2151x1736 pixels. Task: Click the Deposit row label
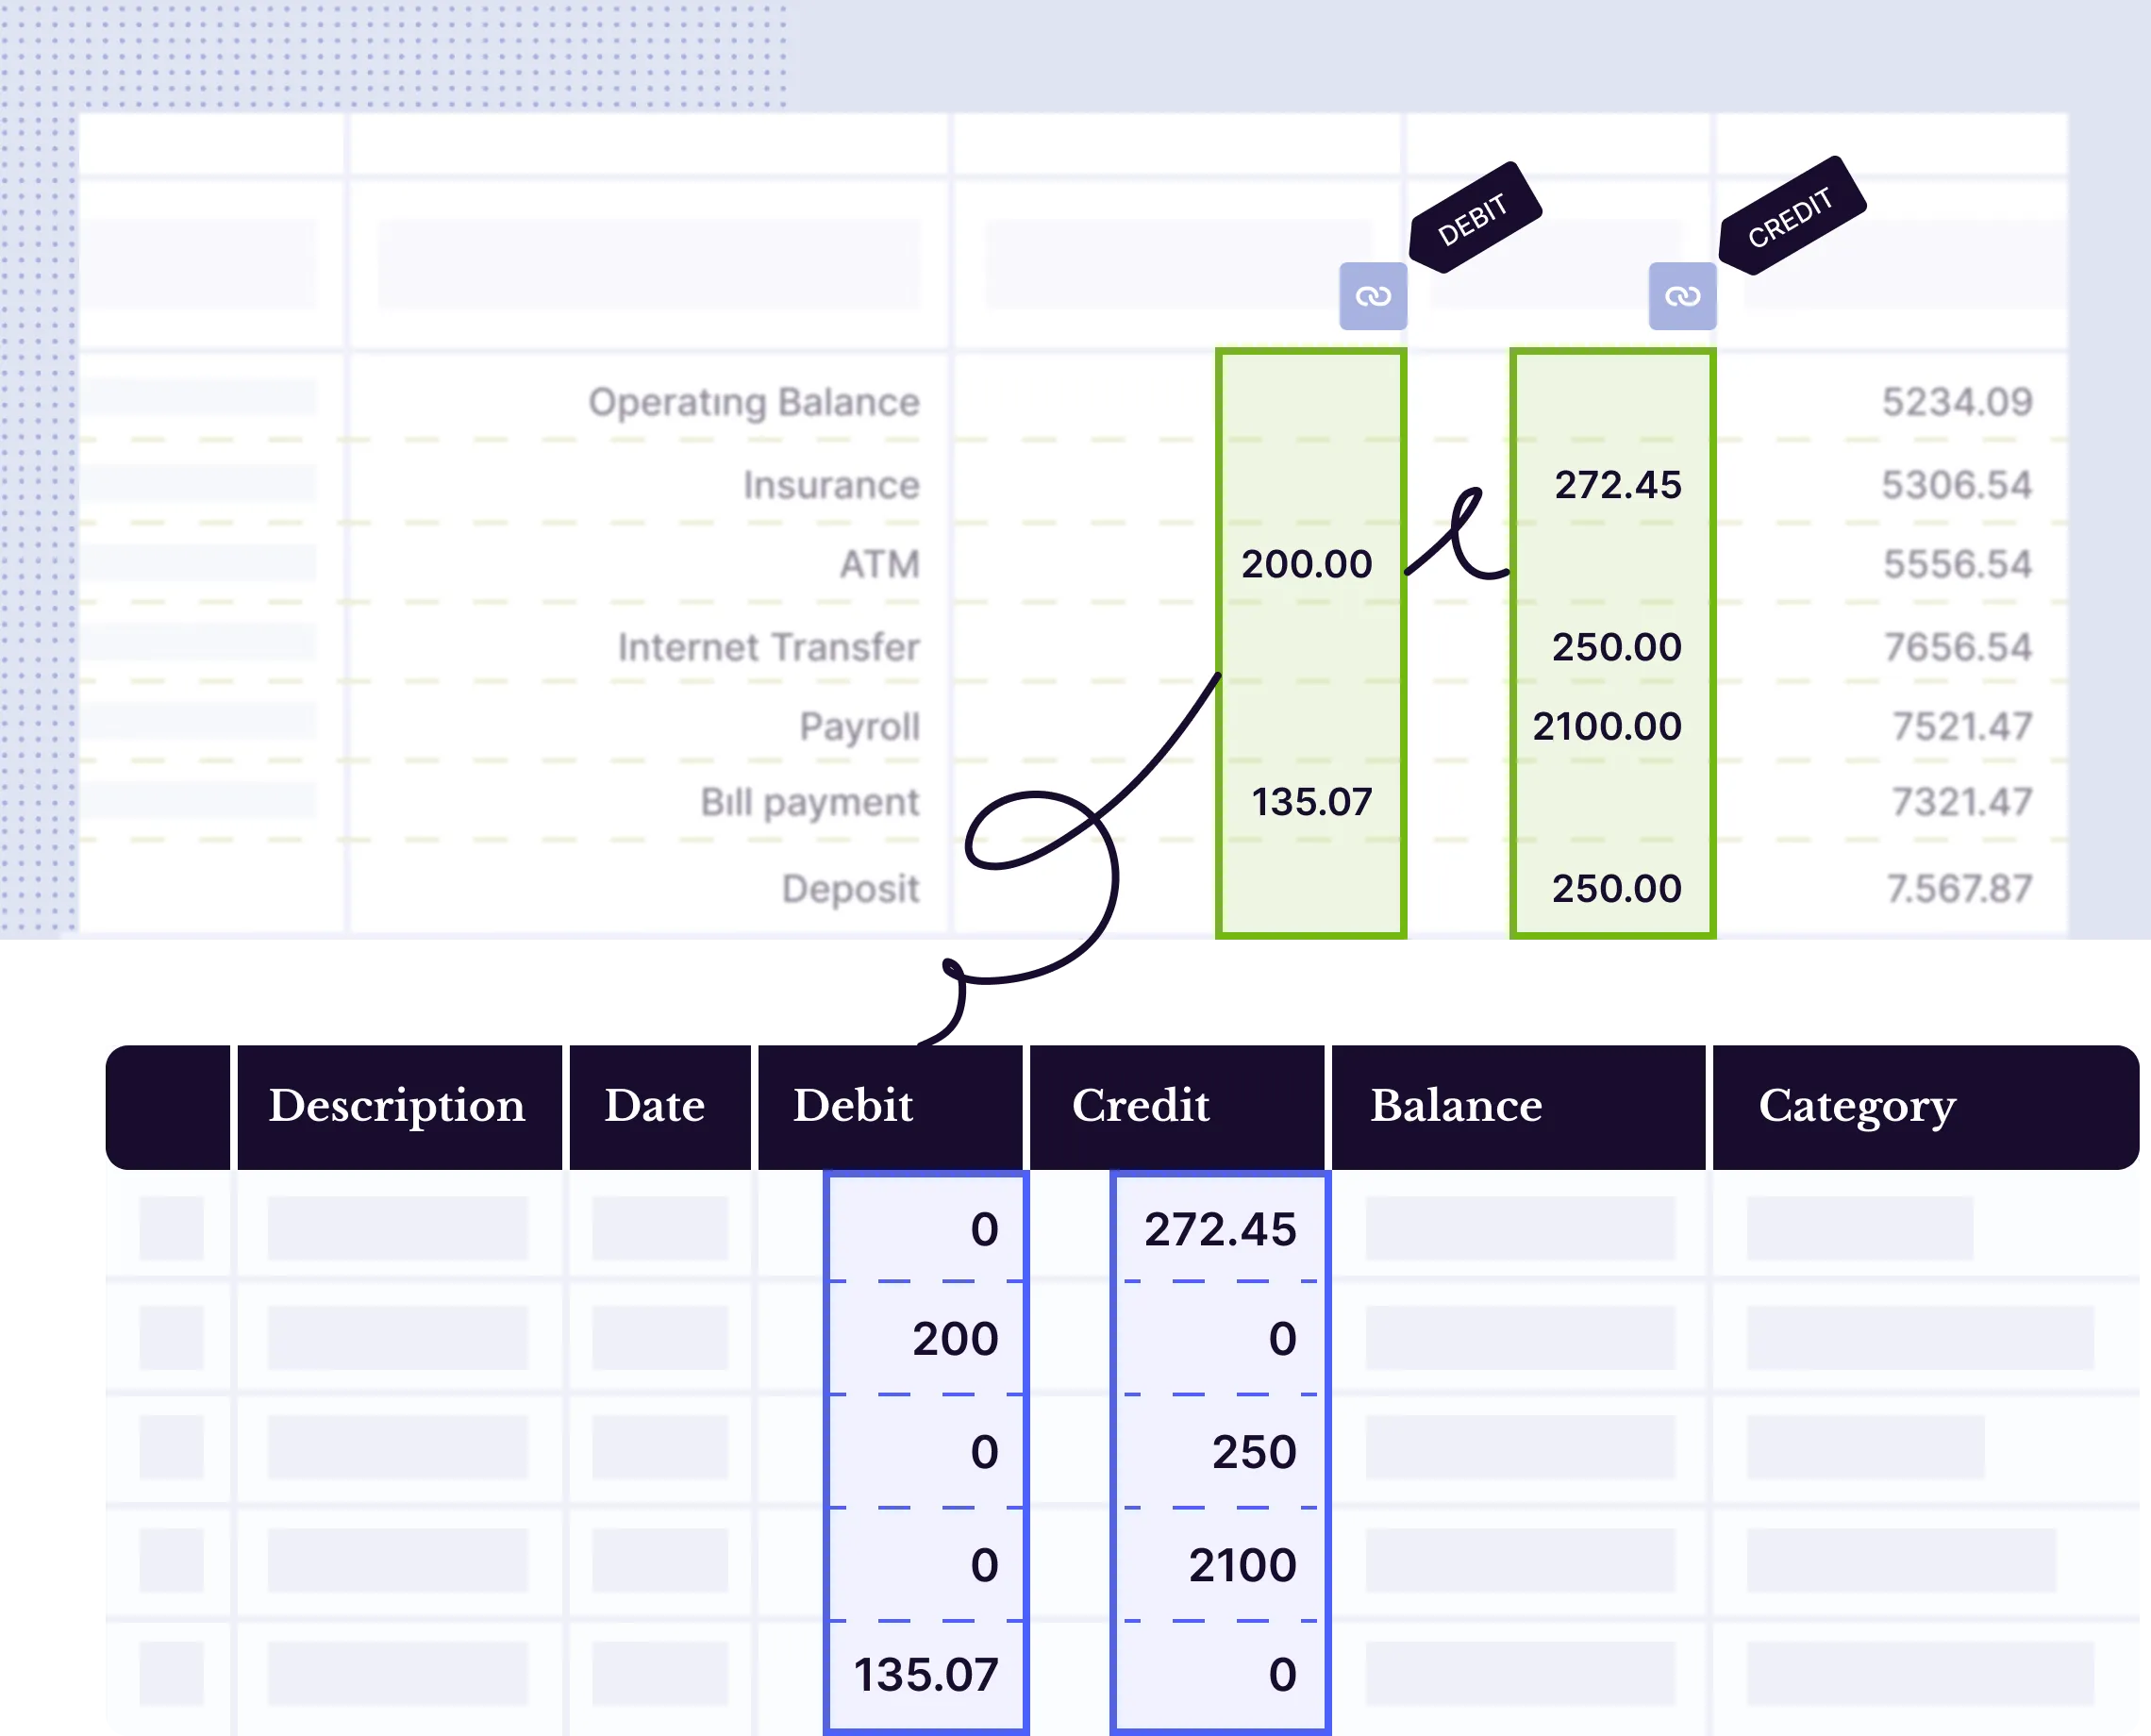[851, 888]
